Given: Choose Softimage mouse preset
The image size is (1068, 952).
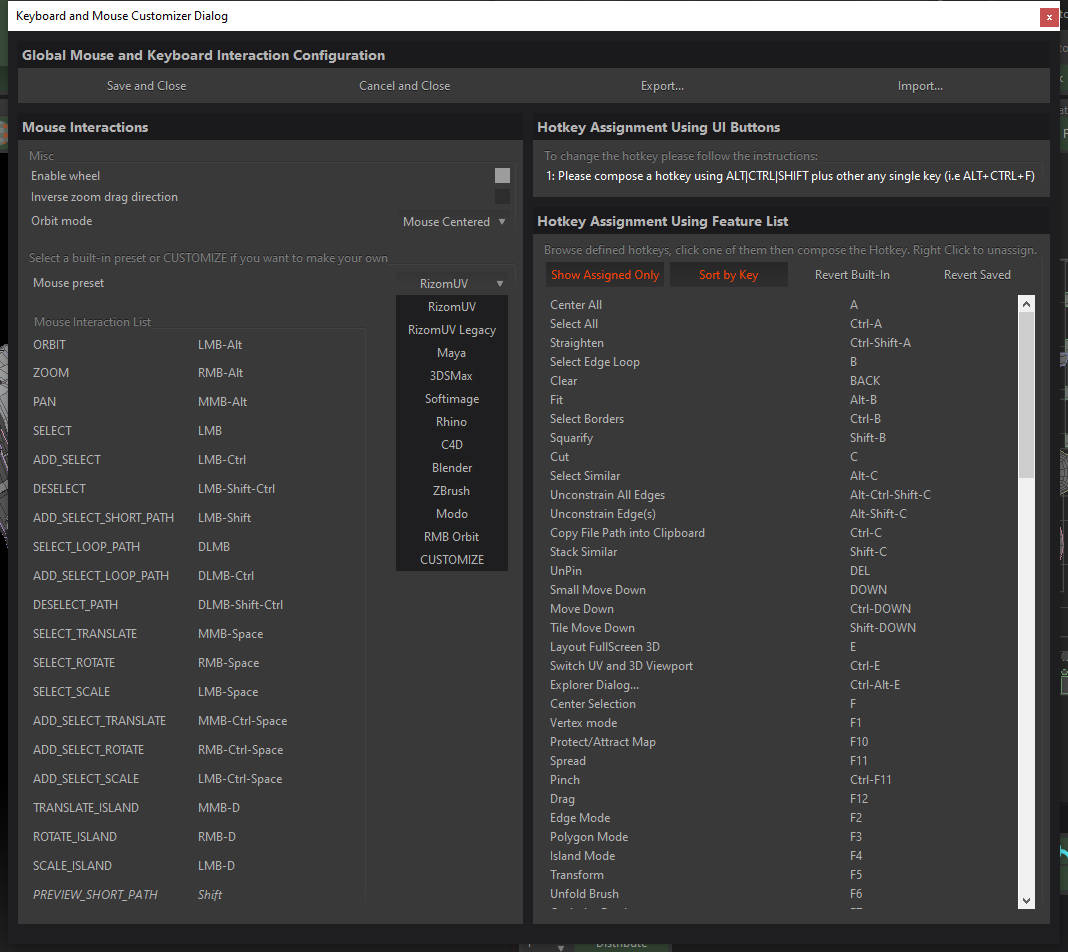Looking at the screenshot, I should [452, 399].
